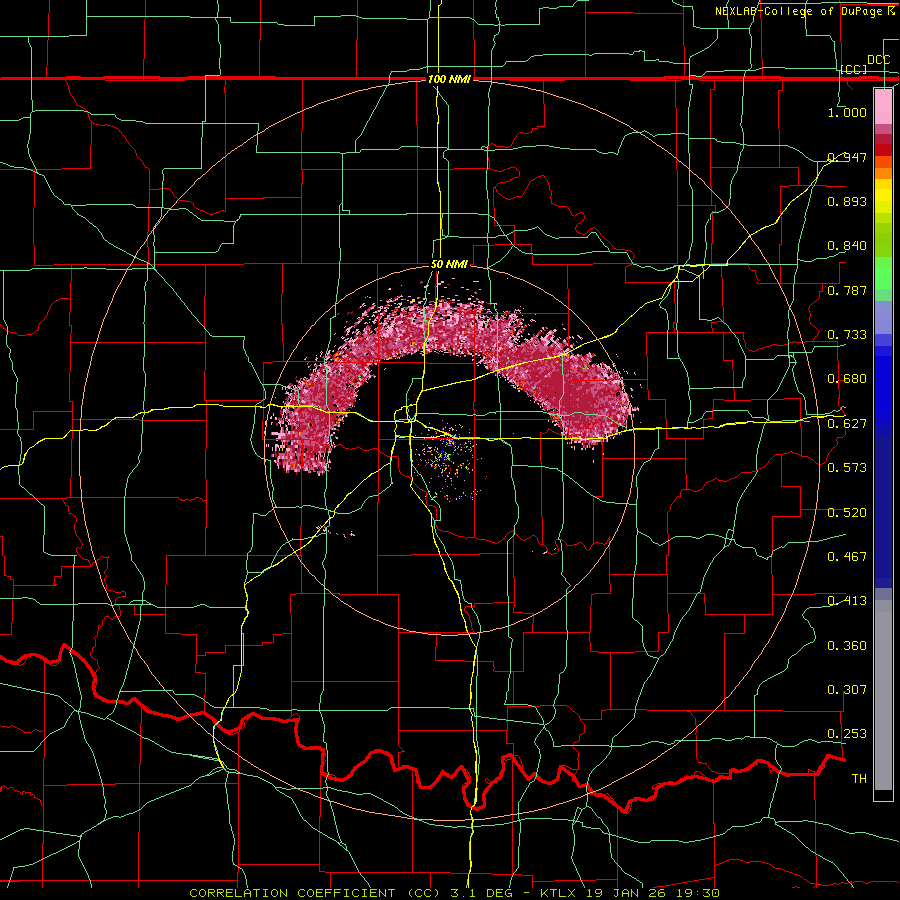Select the 0.573 scale value
The image size is (900, 900).
tap(847, 468)
